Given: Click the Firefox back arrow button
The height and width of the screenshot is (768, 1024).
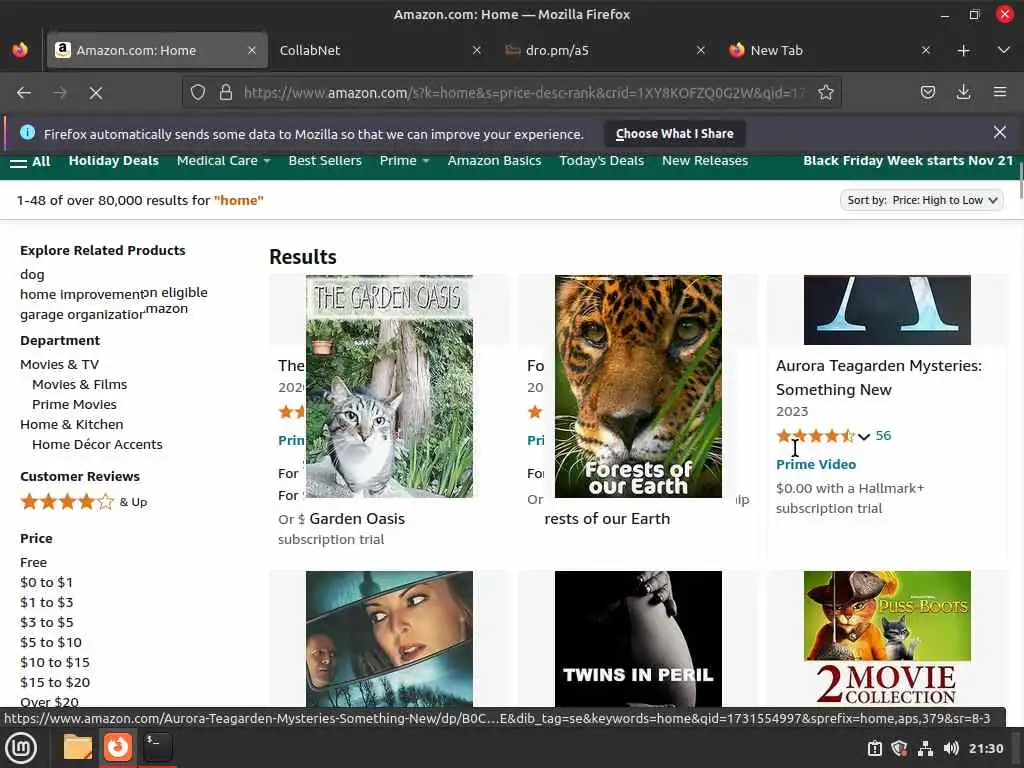Looking at the screenshot, I should click(x=24, y=93).
